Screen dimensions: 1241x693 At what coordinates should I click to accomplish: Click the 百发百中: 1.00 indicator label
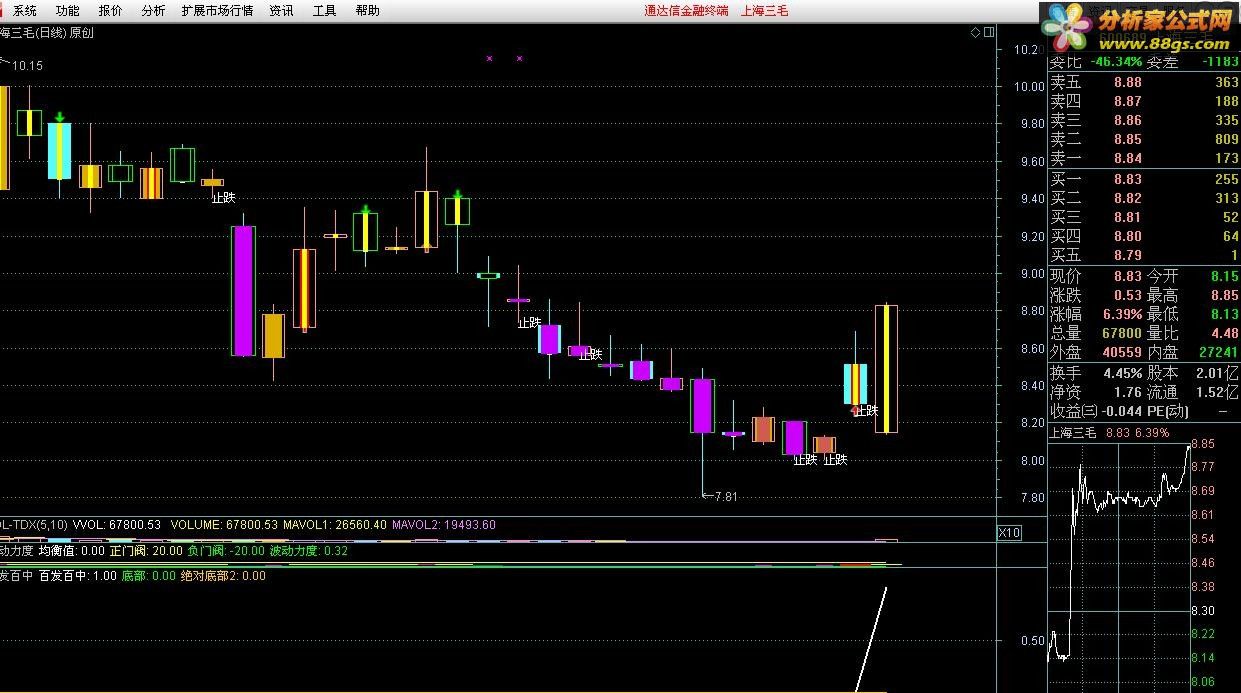coord(77,576)
